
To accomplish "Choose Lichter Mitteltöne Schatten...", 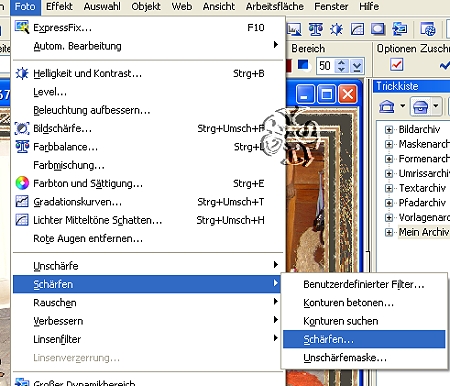I will click(148, 220).
